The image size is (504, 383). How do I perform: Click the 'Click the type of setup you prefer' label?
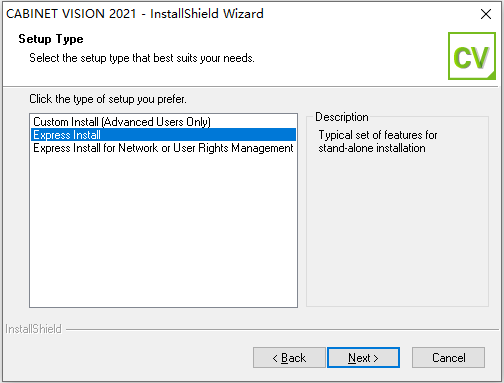(x=108, y=99)
